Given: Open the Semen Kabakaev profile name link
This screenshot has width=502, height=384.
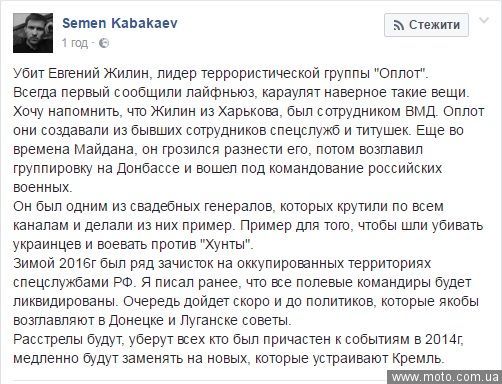Looking at the screenshot, I should point(120,23).
